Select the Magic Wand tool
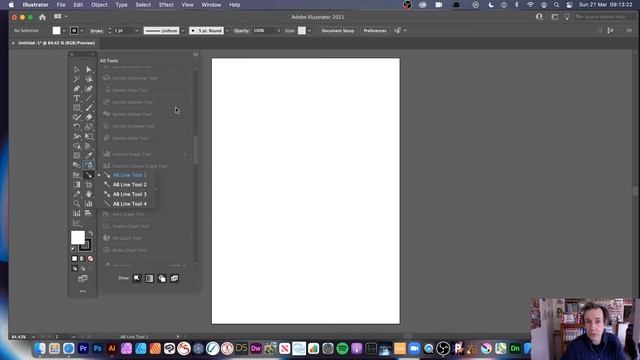Image resolution: width=640 pixels, height=360 pixels. pyautogui.click(x=77, y=79)
